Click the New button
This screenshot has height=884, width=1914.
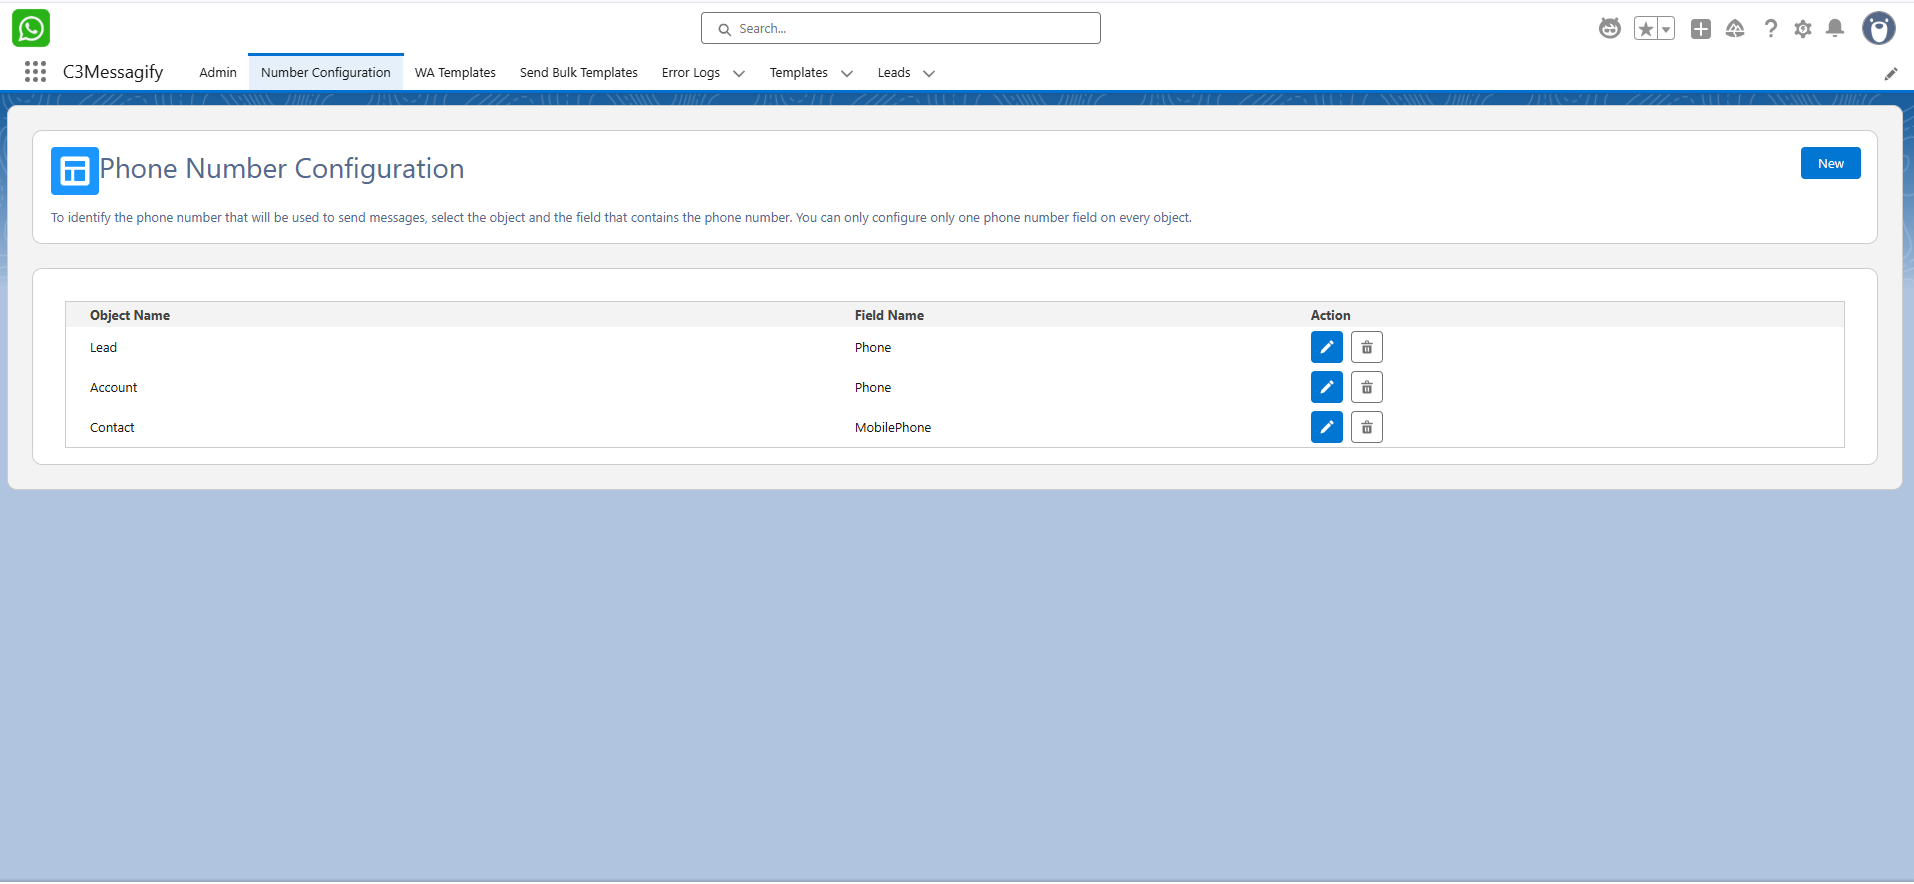pyautogui.click(x=1830, y=164)
